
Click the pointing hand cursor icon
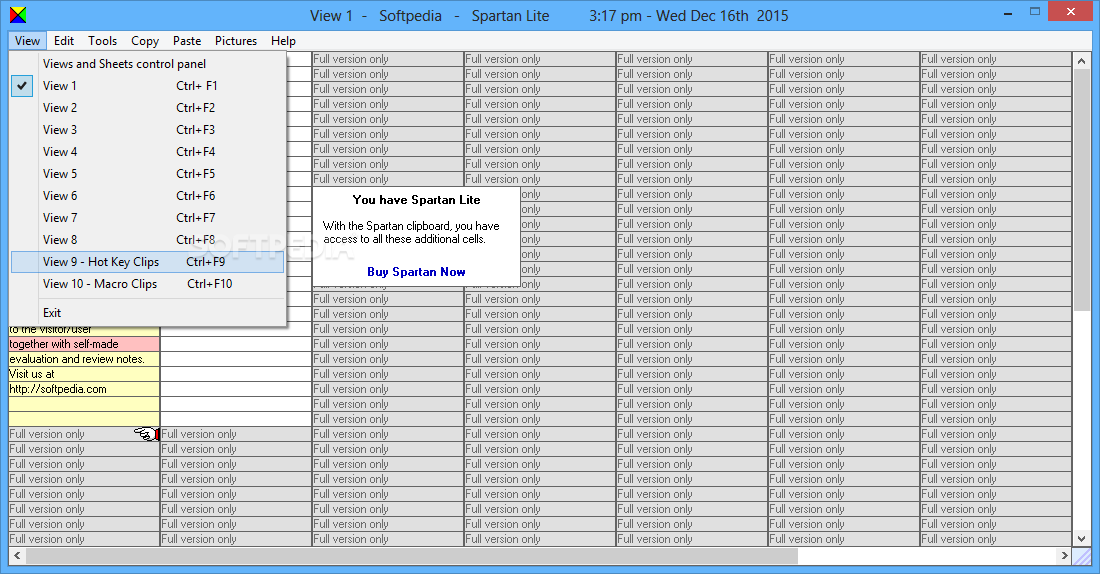[147, 434]
